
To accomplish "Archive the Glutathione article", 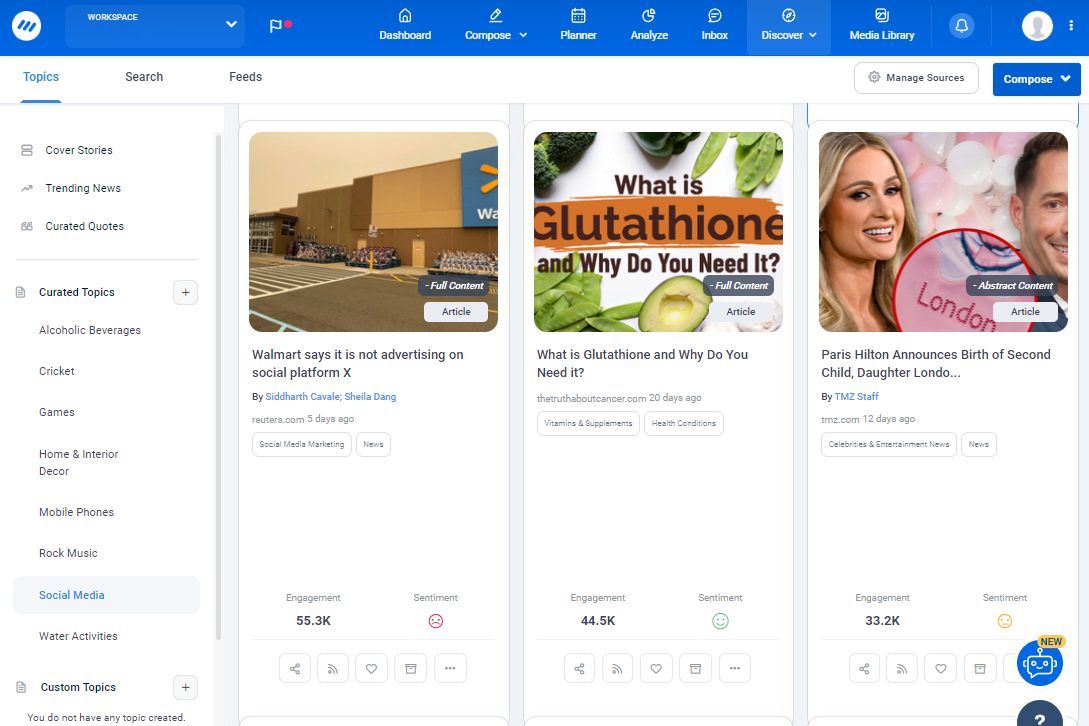I will tap(695, 668).
